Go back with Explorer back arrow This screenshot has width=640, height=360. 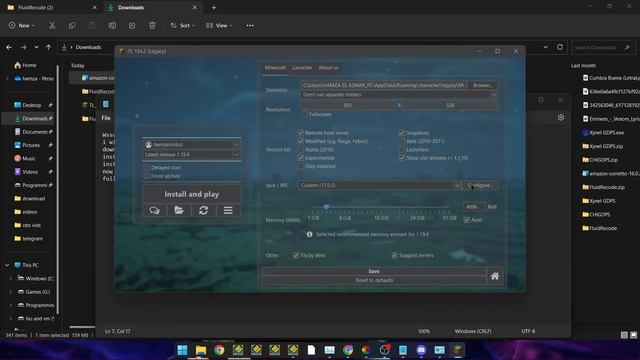point(9,47)
